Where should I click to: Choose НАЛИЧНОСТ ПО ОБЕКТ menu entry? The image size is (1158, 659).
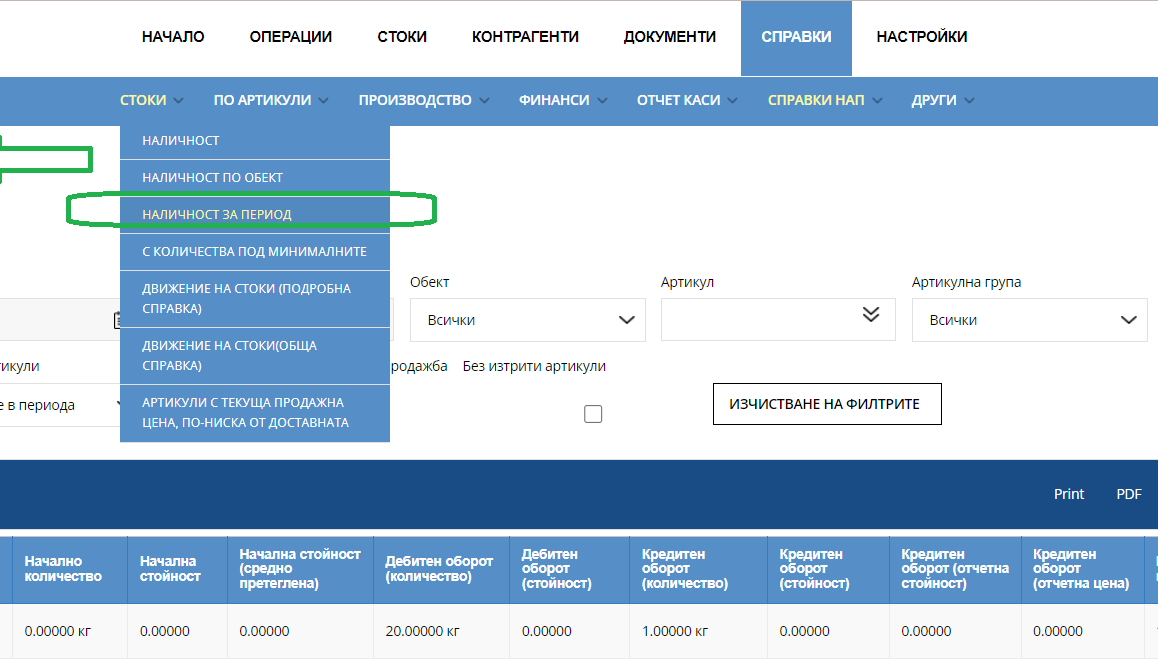pyautogui.click(x=255, y=178)
